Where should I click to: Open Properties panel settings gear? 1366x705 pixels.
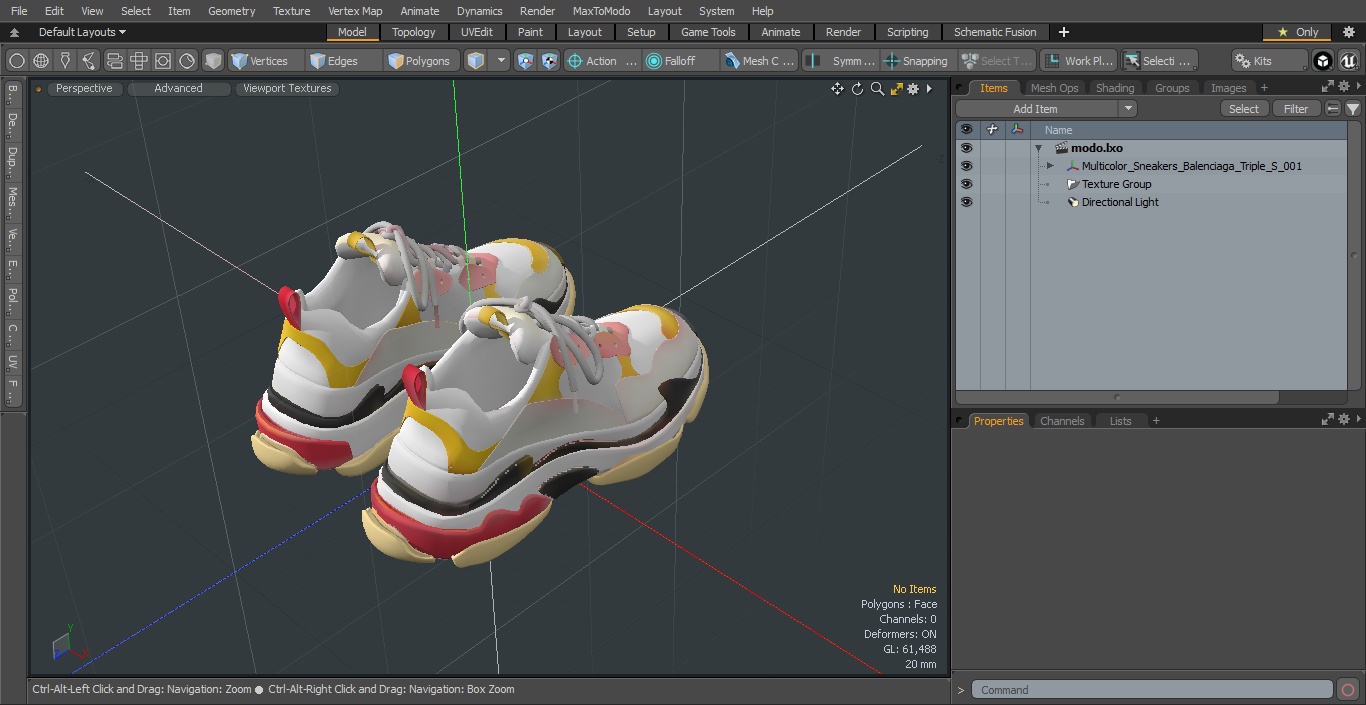pyautogui.click(x=1343, y=420)
